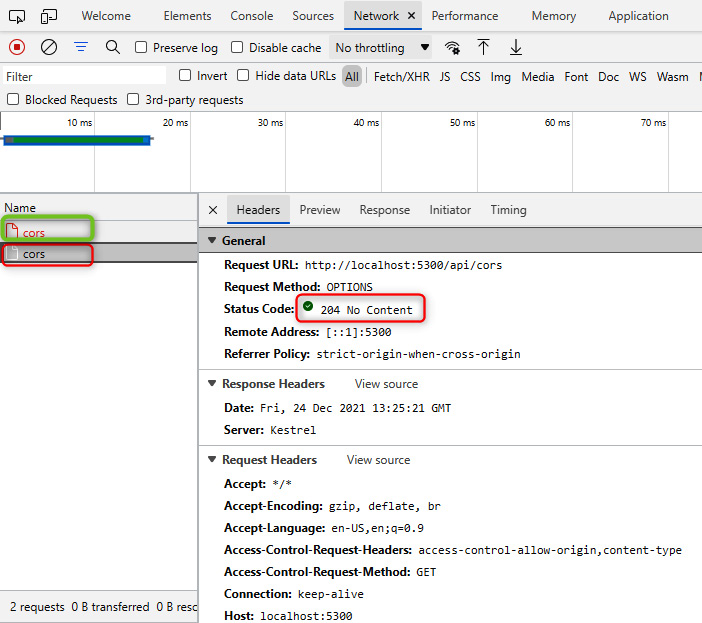Screen dimensions: 702x623
Task: Click the 2 requests status bar text
Action: [37, 607]
